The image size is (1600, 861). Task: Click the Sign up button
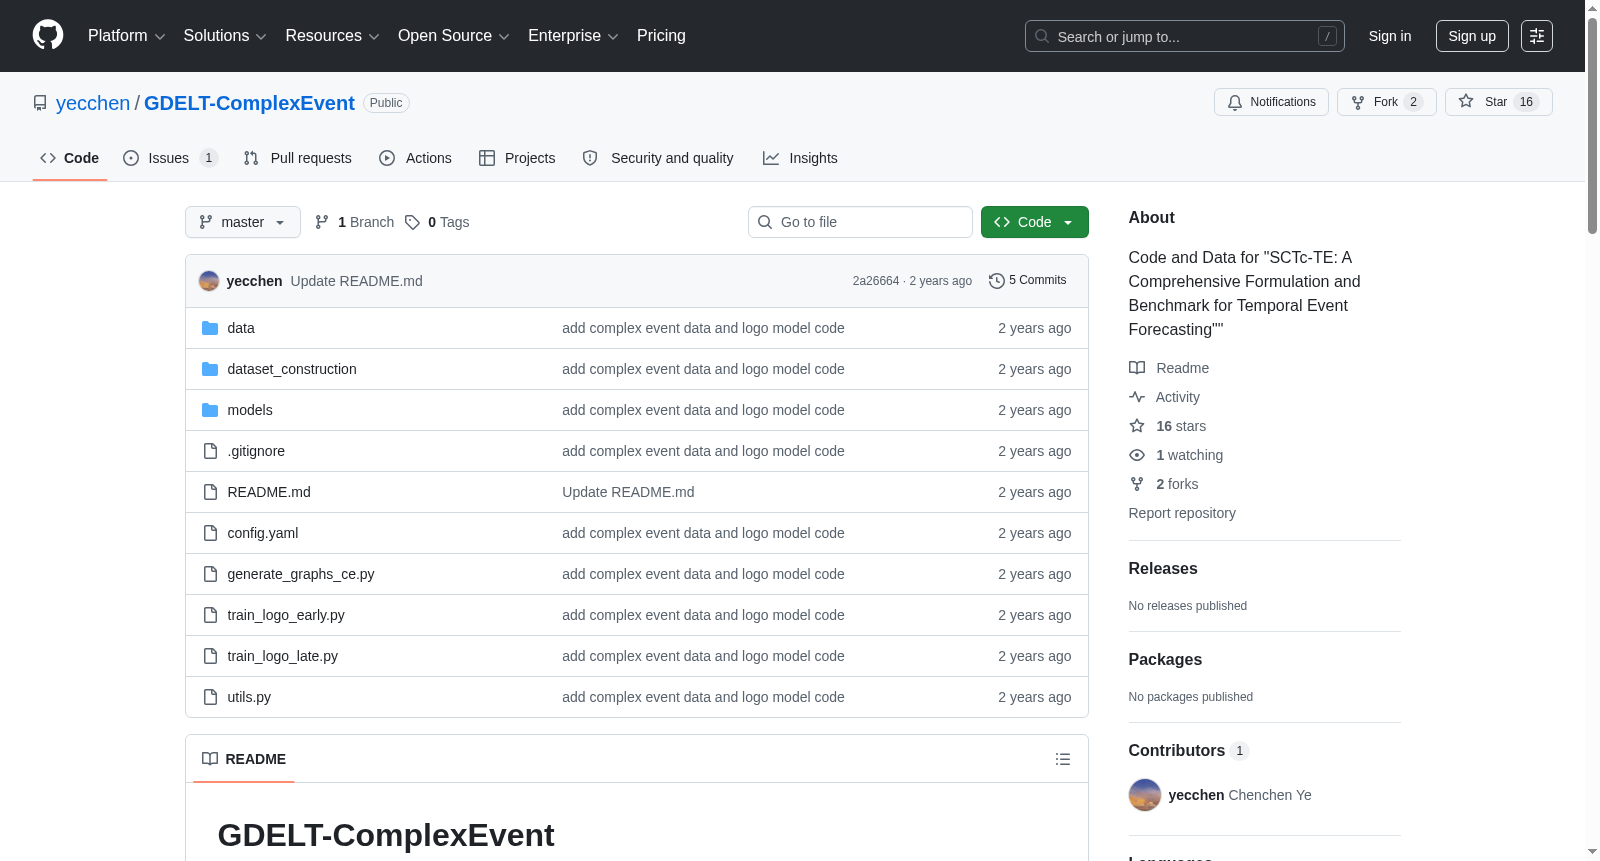point(1472,36)
